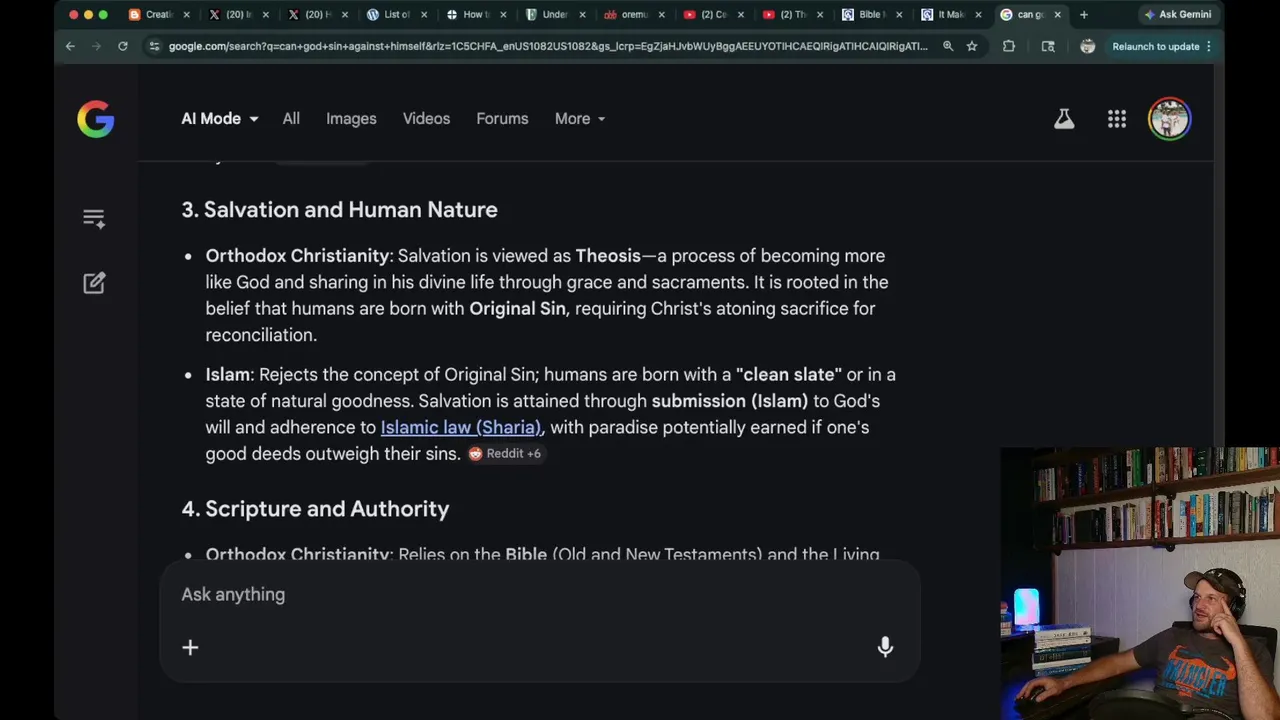Screen dimensions: 1280x720
Task: Click the plus attachment icon
Action: (190, 647)
